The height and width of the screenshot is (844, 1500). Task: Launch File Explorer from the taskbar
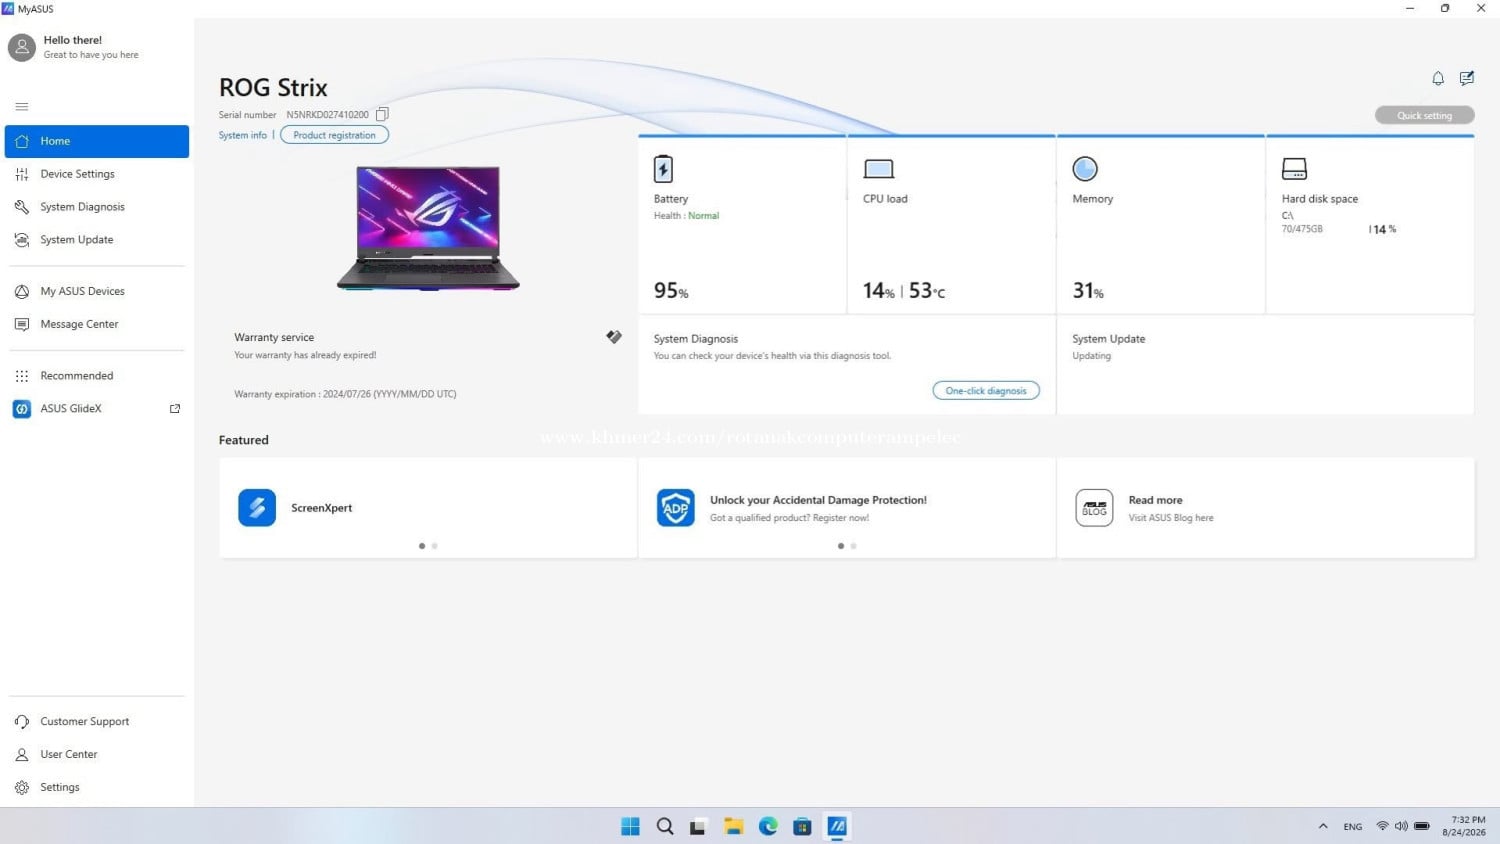tap(734, 826)
